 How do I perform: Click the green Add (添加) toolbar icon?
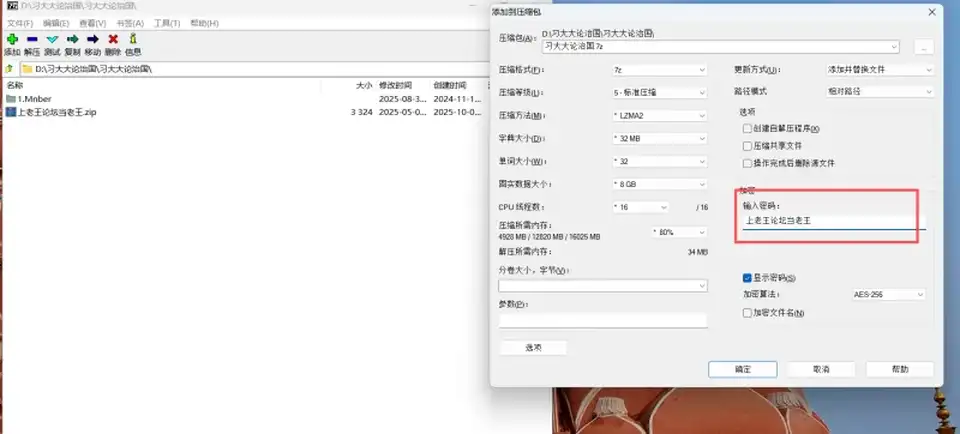click(12, 40)
